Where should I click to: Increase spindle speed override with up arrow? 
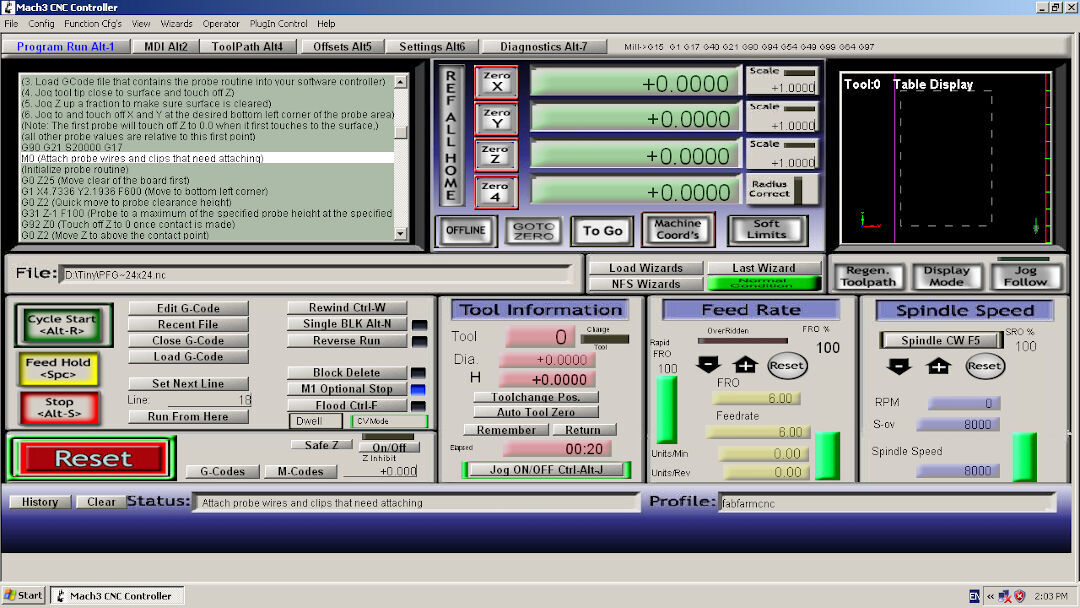click(938, 366)
